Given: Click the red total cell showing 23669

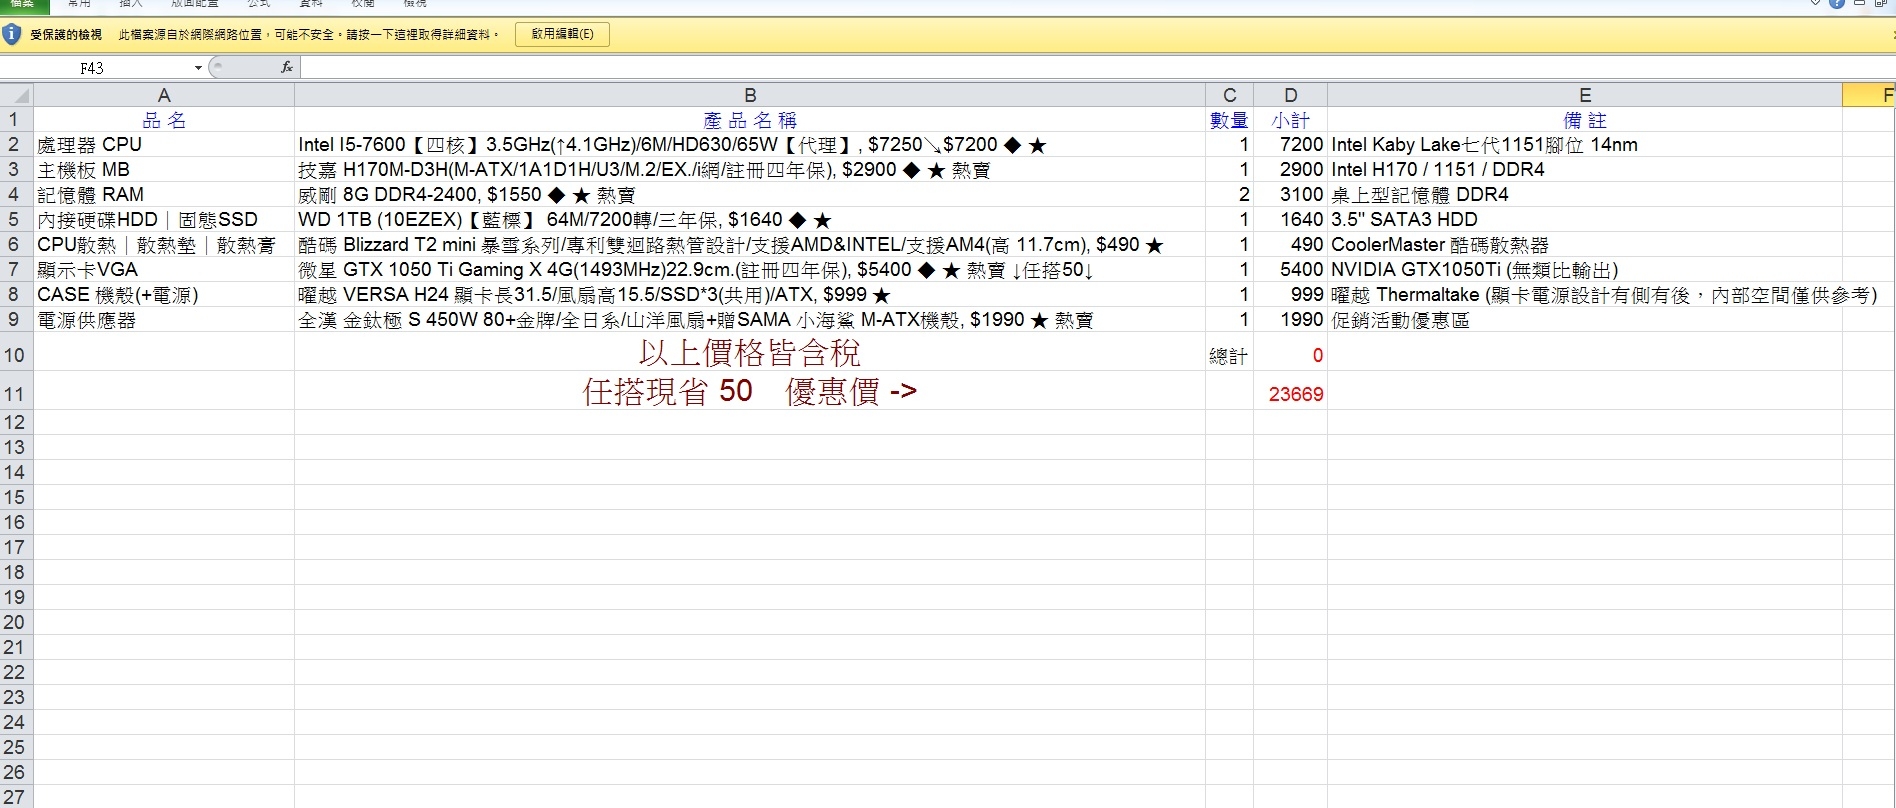Looking at the screenshot, I should 1290,394.
